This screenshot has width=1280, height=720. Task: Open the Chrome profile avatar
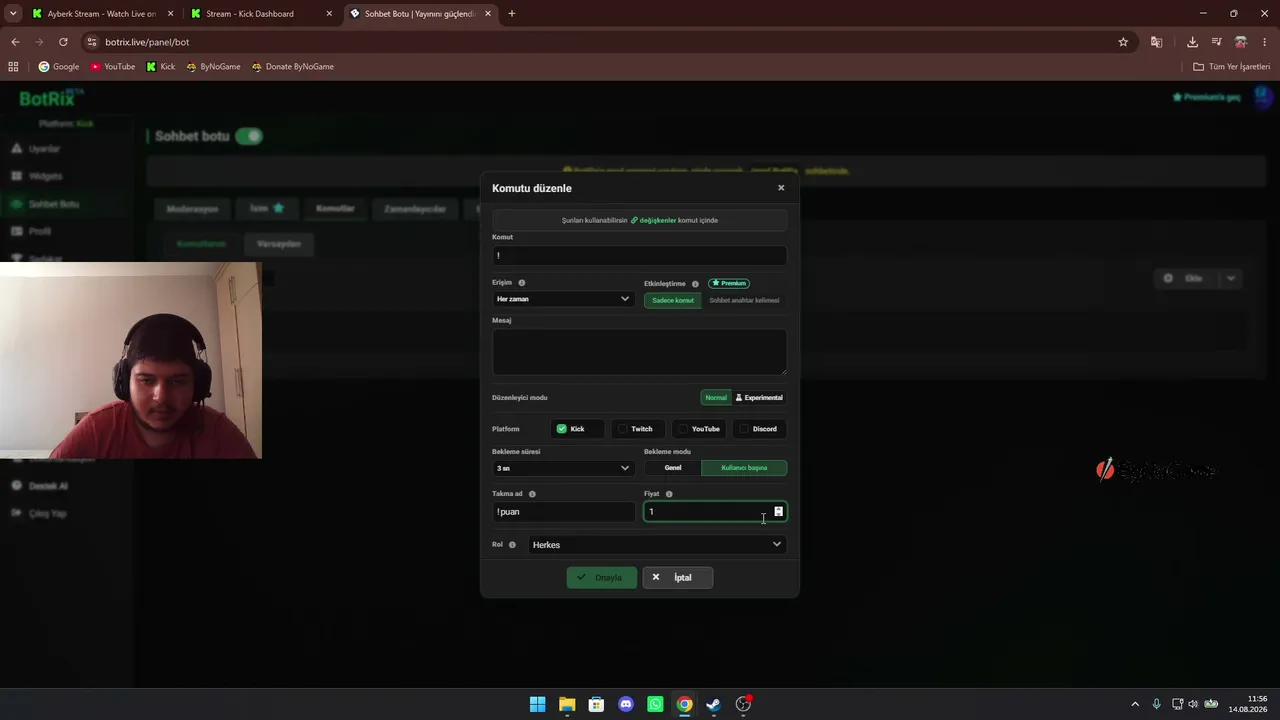pos(1241,42)
